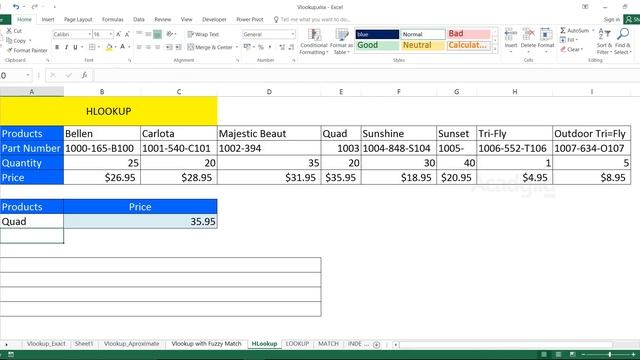Add a new sheet with plus icon
The image size is (640, 360).
(x=376, y=344)
